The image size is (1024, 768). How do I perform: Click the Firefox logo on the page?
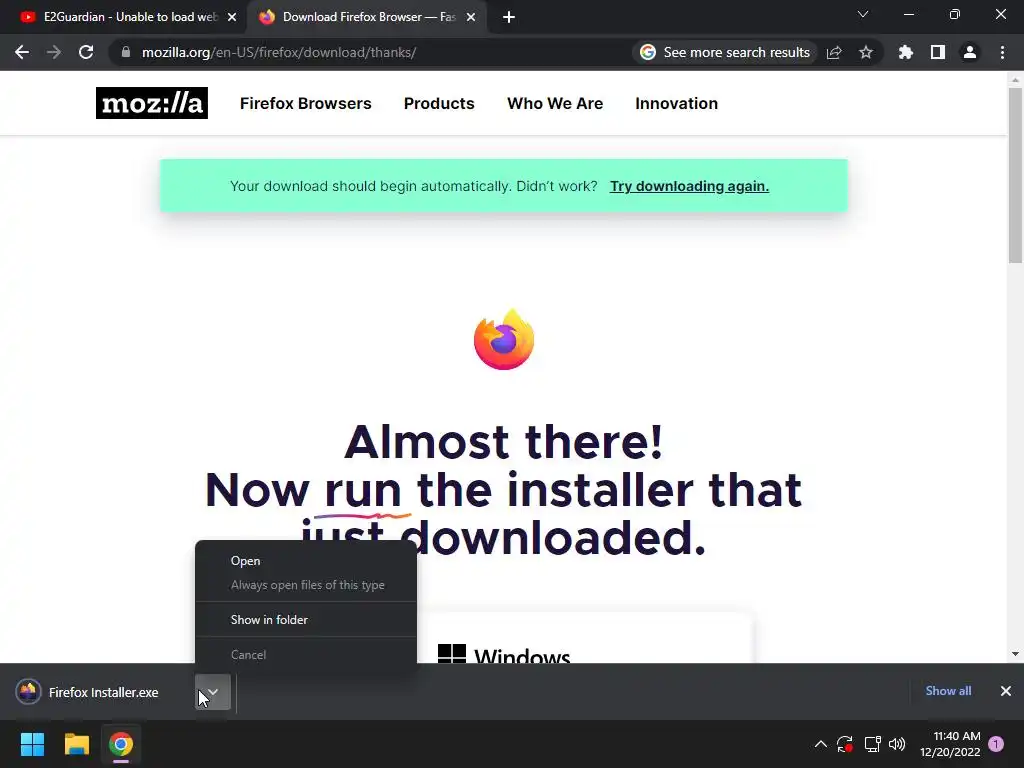504,340
